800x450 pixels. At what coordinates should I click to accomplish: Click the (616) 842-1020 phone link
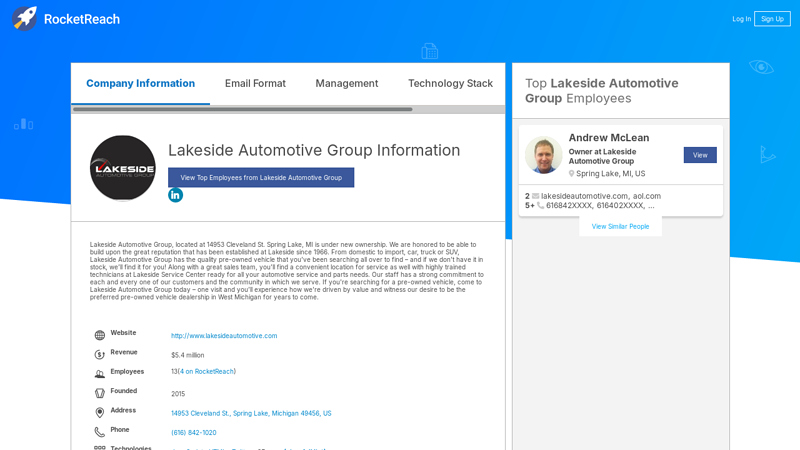click(x=194, y=433)
